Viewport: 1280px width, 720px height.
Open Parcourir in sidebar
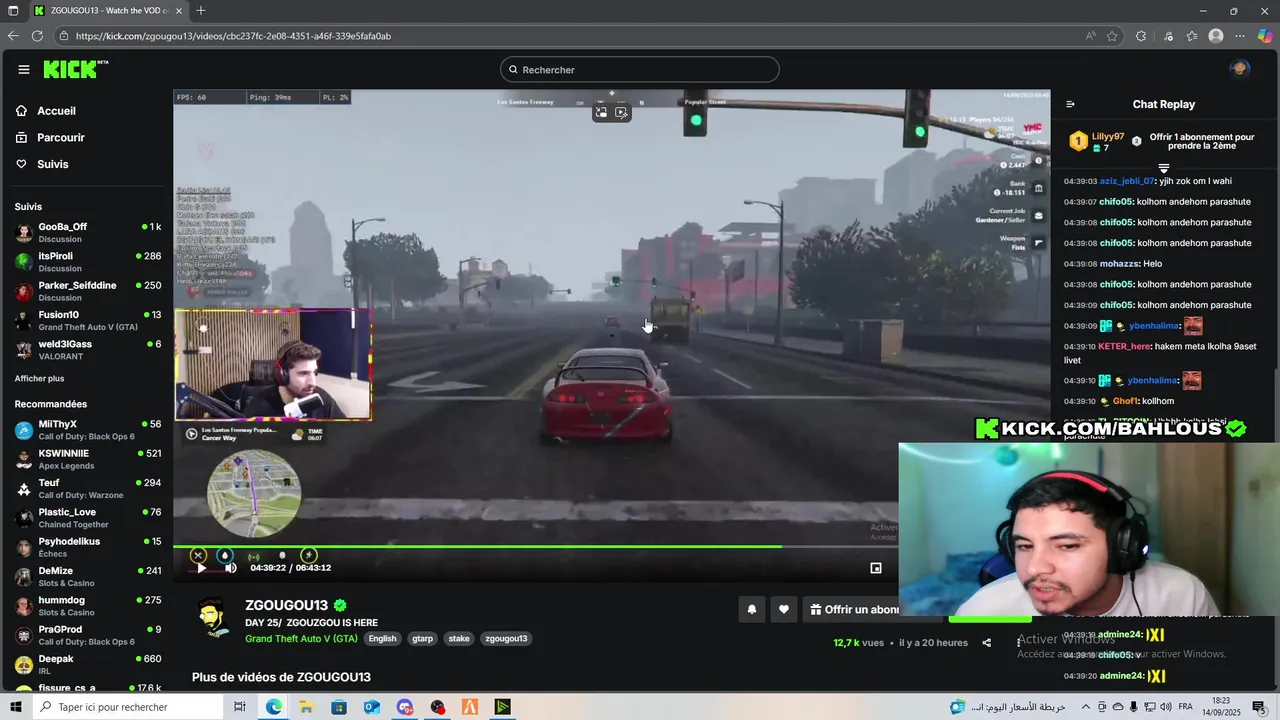(x=61, y=138)
